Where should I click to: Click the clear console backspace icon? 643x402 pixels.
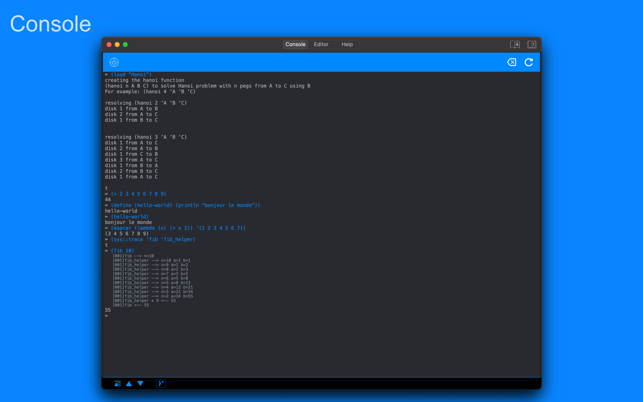pyautogui.click(x=511, y=62)
